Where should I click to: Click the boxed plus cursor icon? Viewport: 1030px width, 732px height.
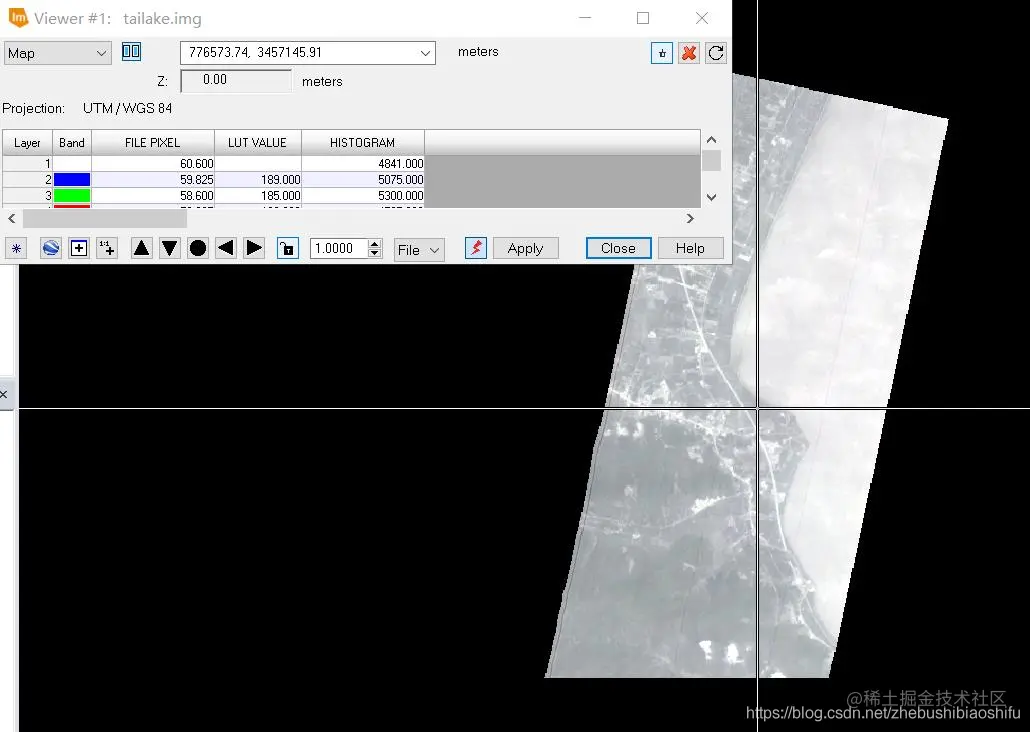point(79,248)
